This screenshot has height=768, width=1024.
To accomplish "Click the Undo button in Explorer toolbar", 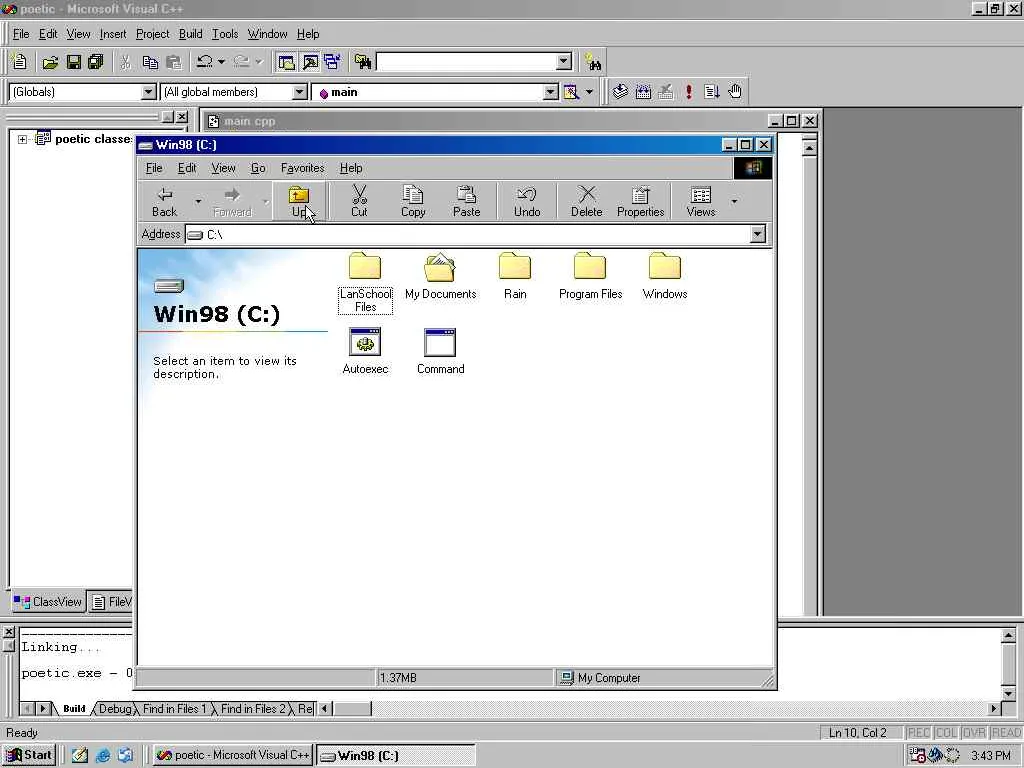I will (526, 201).
